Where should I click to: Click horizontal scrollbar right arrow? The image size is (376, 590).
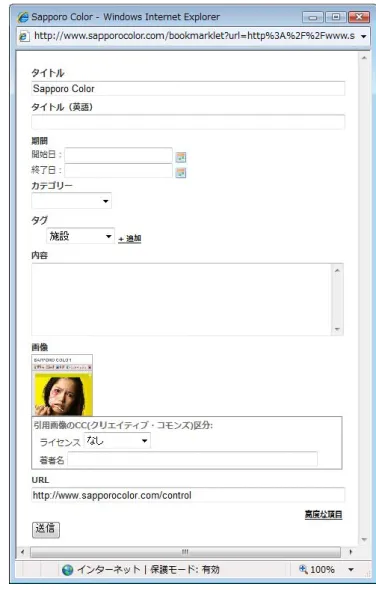tap(351, 552)
